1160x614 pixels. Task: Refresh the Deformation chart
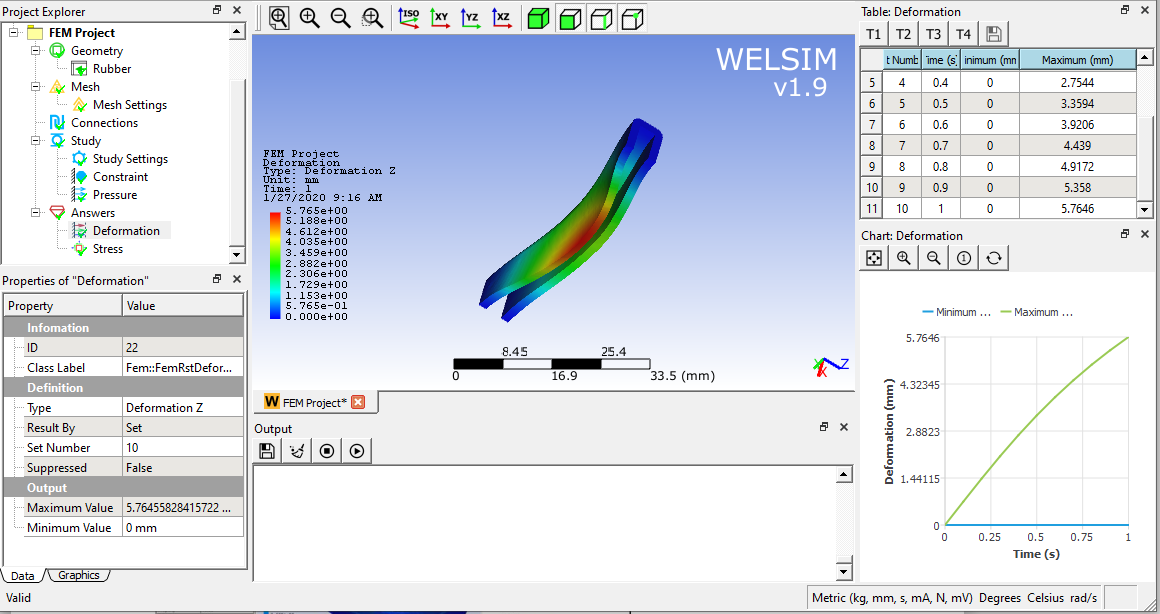click(x=994, y=257)
